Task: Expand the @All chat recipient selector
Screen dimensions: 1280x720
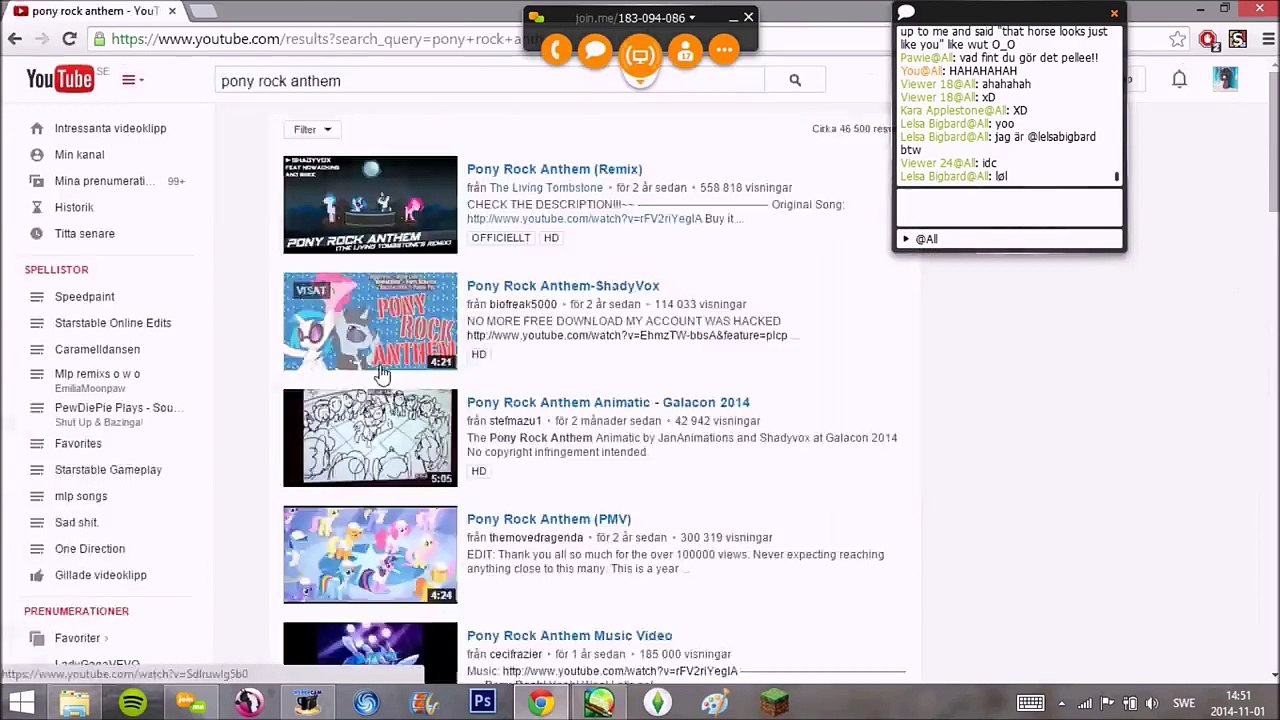Action: (x=1009, y=239)
